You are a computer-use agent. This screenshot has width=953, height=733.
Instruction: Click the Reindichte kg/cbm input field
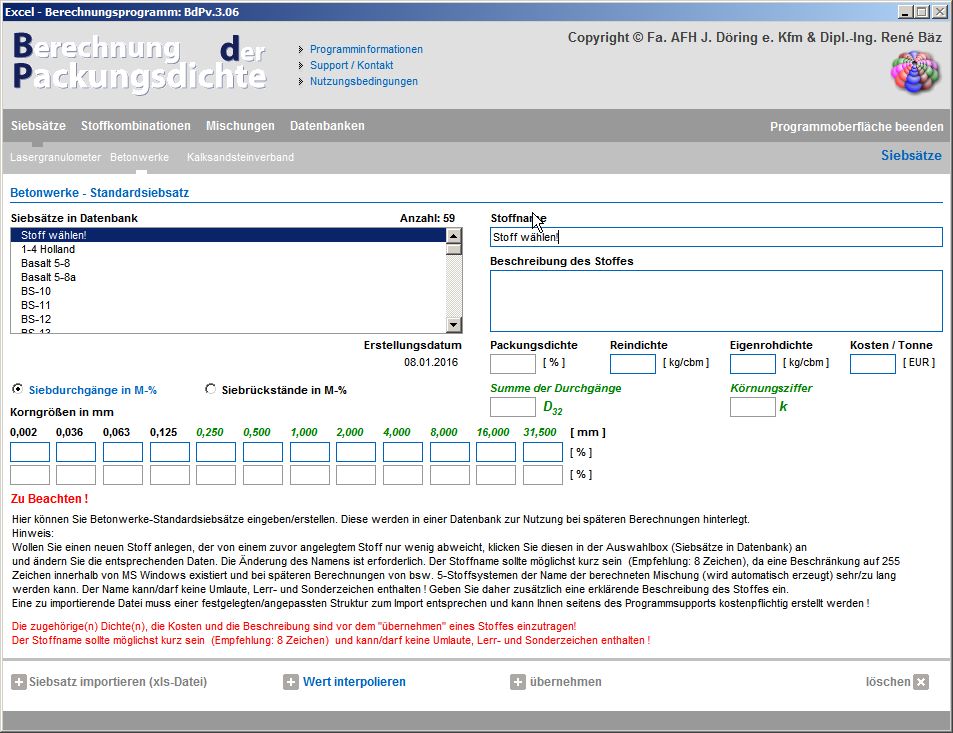(x=632, y=363)
